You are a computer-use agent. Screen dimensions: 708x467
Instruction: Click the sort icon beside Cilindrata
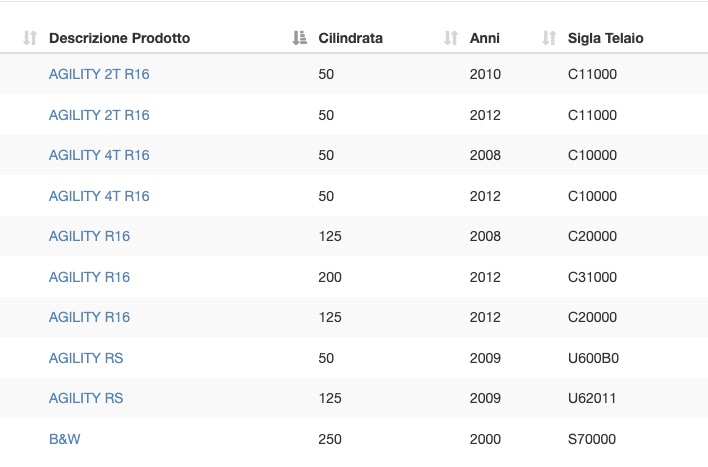click(x=299, y=38)
